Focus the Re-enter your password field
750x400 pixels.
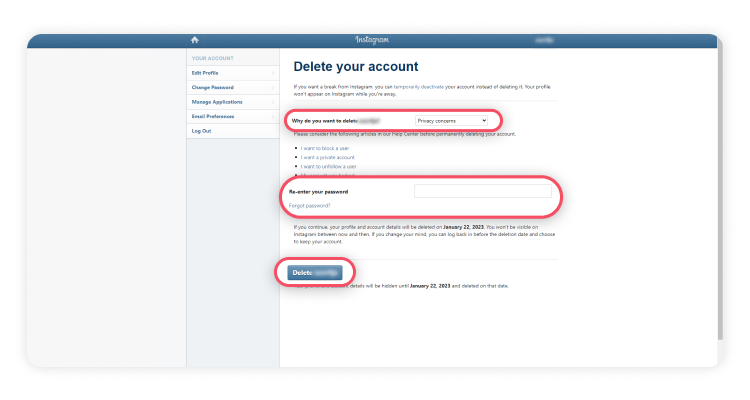coord(483,191)
